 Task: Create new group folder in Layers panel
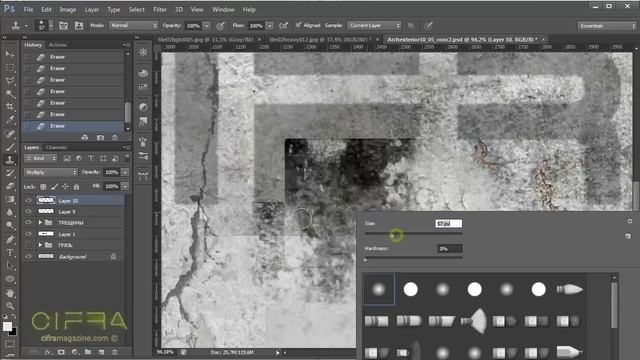[x=88, y=352]
